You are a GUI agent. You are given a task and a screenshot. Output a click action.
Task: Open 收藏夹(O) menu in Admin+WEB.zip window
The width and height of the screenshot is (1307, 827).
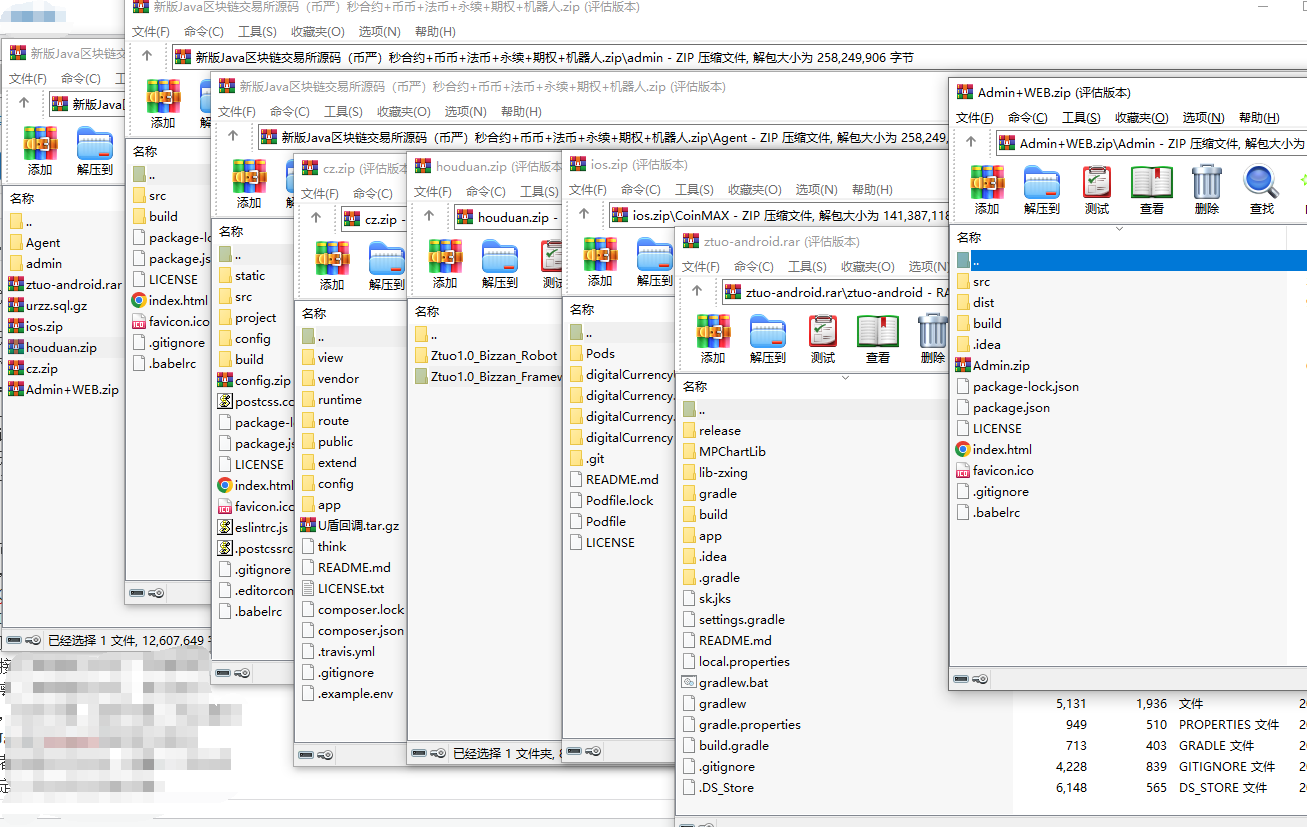point(1141,118)
